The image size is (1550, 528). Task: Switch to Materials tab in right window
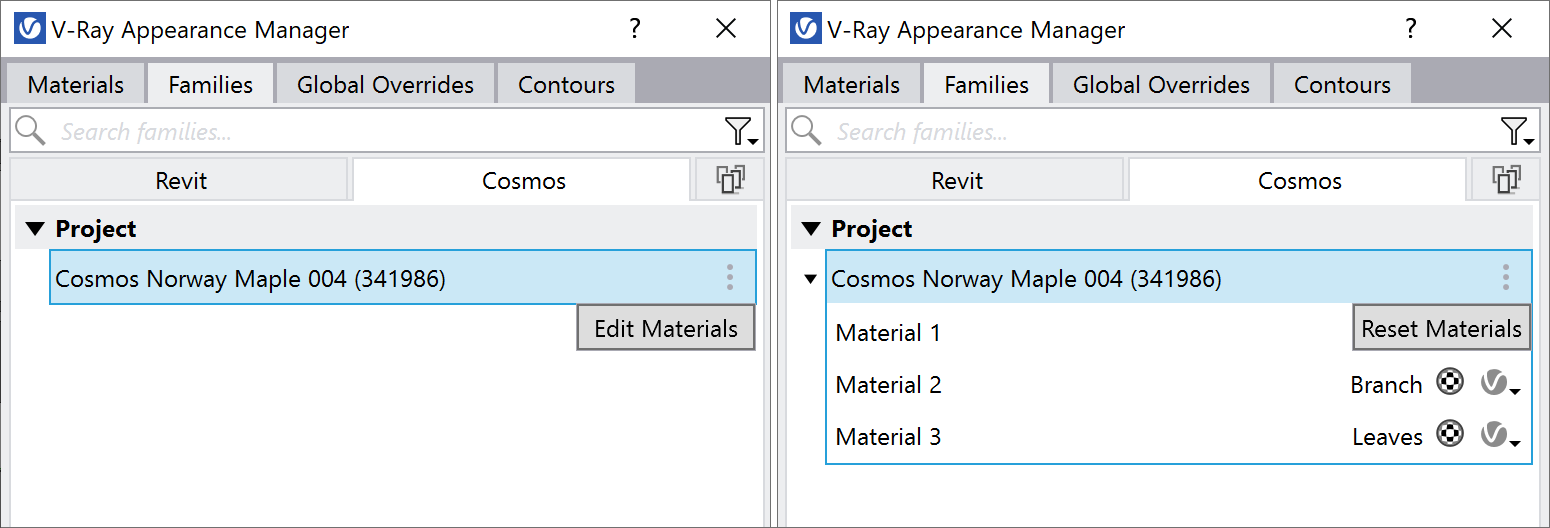(852, 84)
